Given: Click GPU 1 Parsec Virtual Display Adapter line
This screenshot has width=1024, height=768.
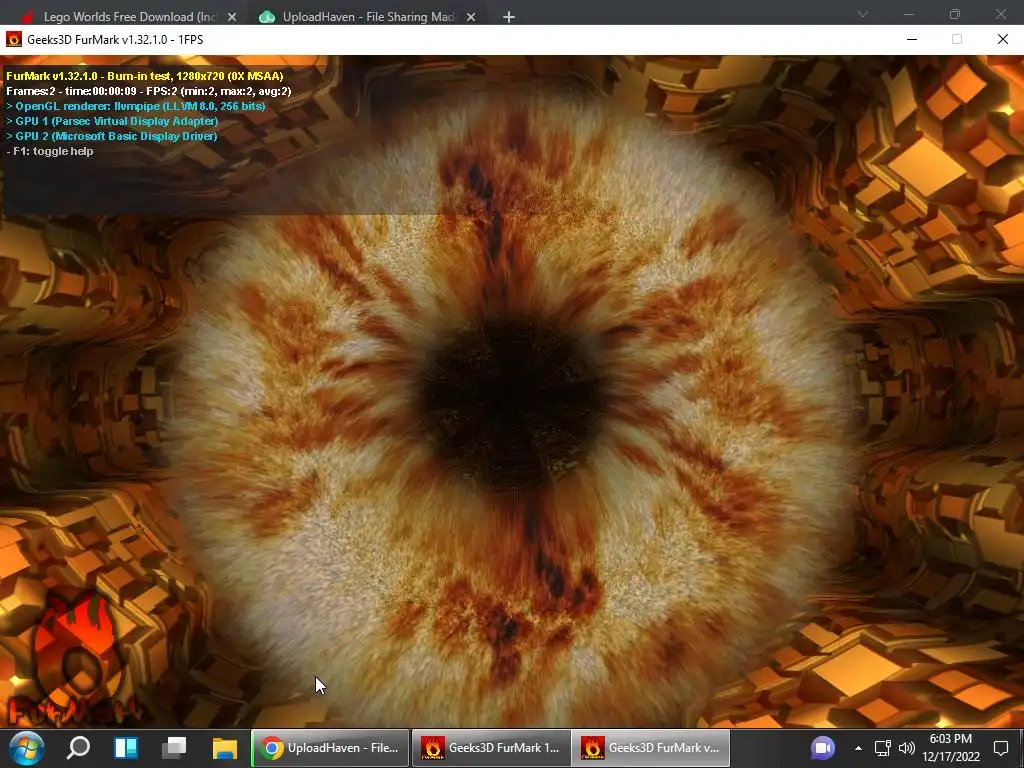Looking at the screenshot, I should pos(112,121).
